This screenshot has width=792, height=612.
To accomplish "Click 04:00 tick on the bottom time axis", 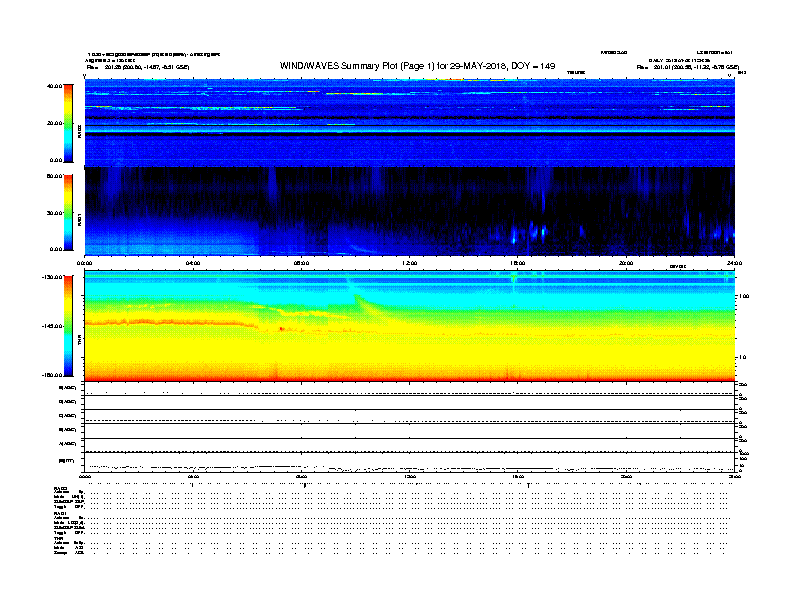I will pos(193,477).
